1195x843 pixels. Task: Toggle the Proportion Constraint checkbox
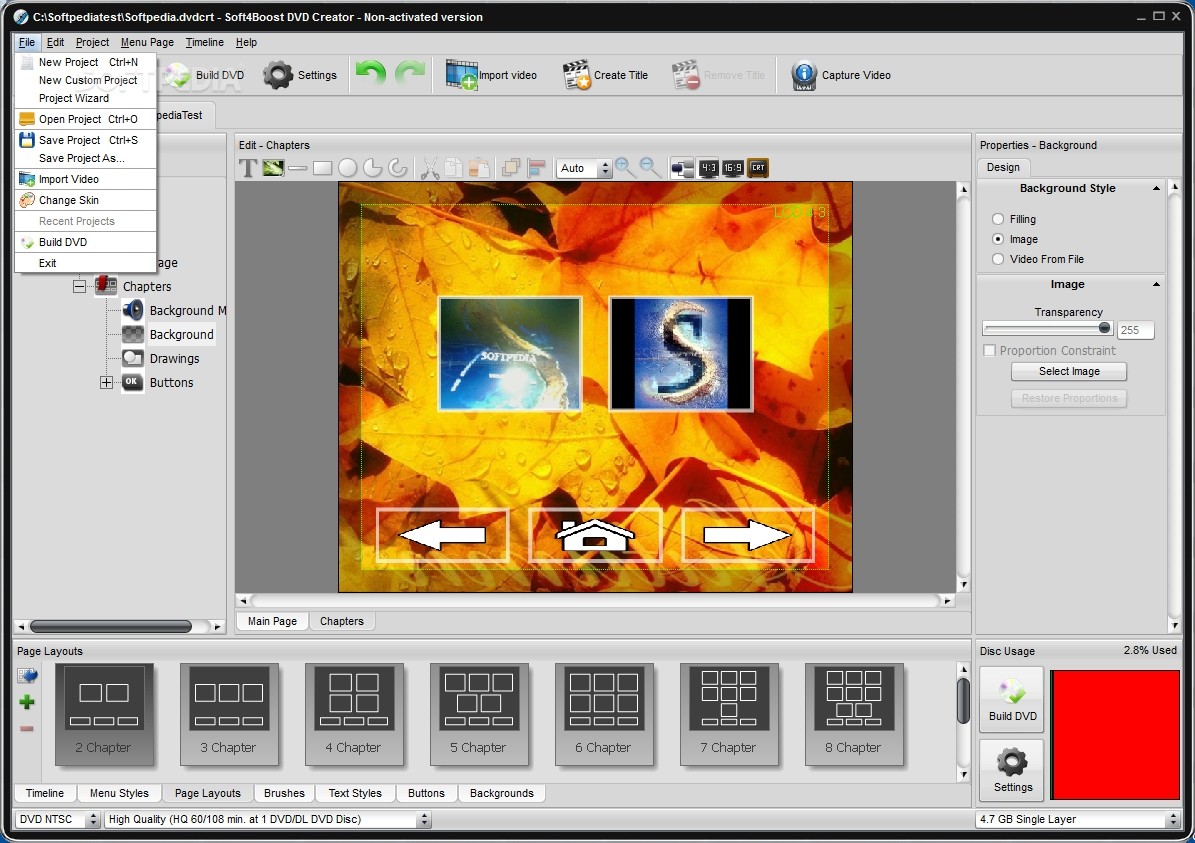point(989,351)
